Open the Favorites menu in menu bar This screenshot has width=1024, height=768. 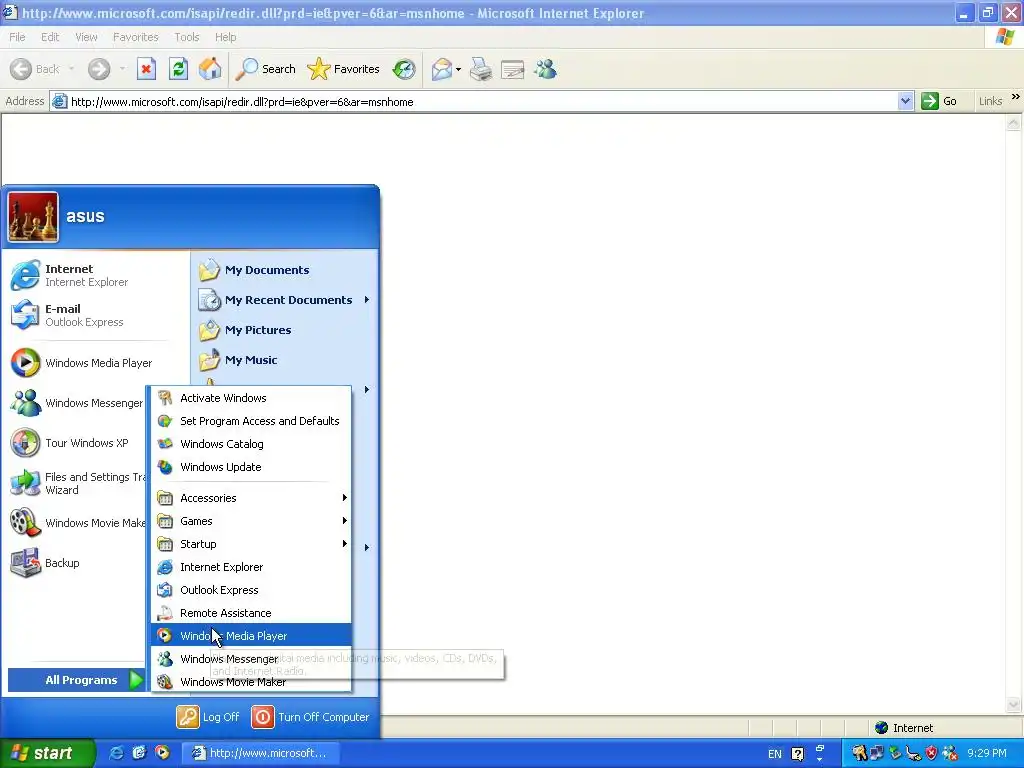coord(135,37)
